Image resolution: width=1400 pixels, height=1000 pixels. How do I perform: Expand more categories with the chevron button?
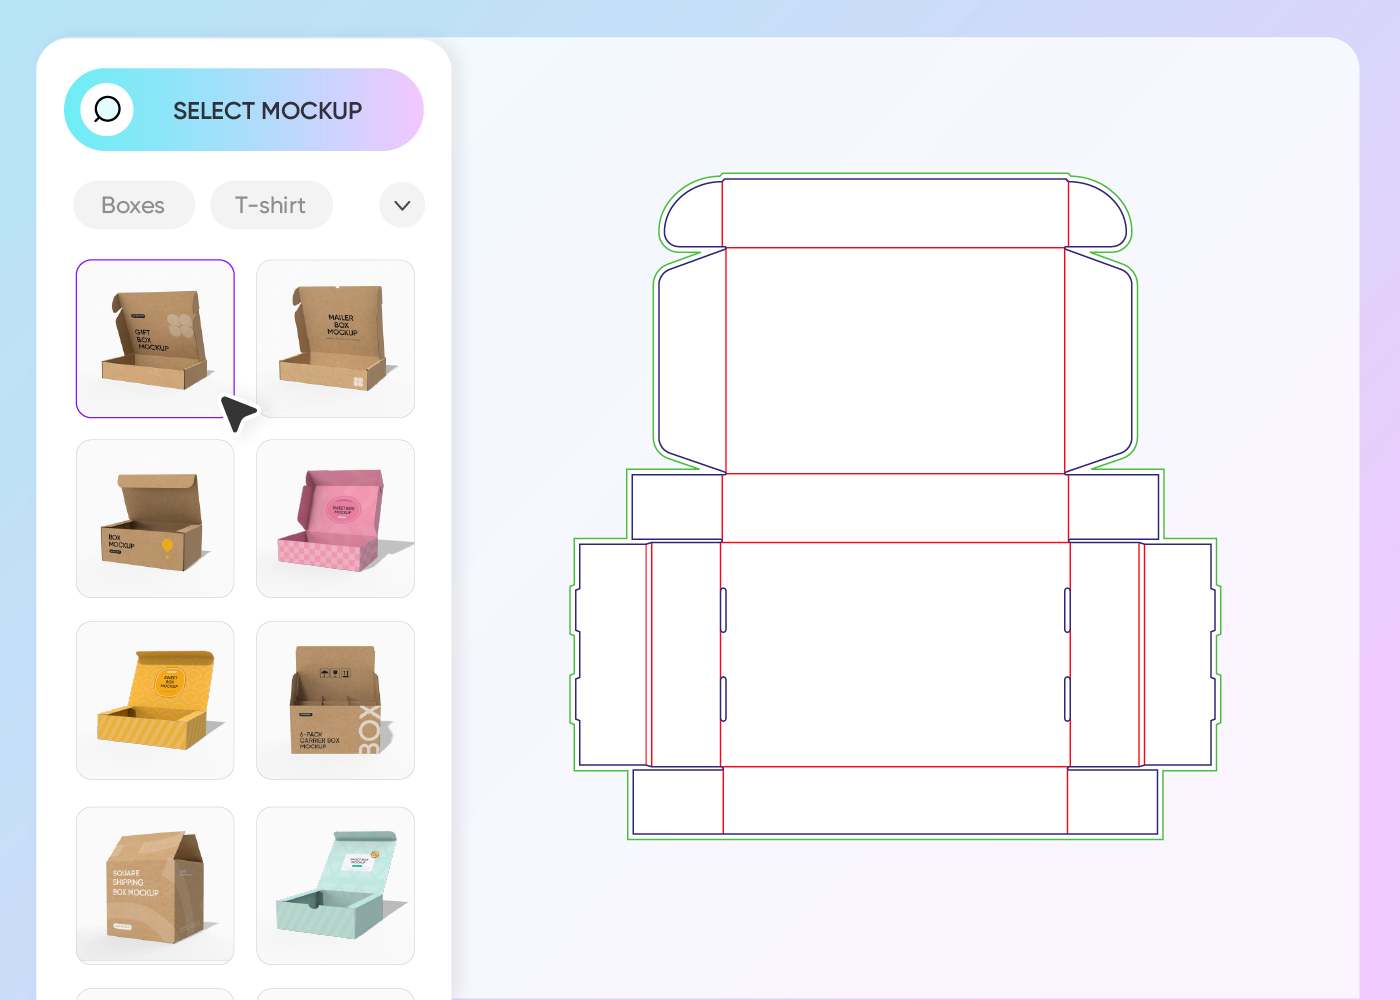point(401,205)
